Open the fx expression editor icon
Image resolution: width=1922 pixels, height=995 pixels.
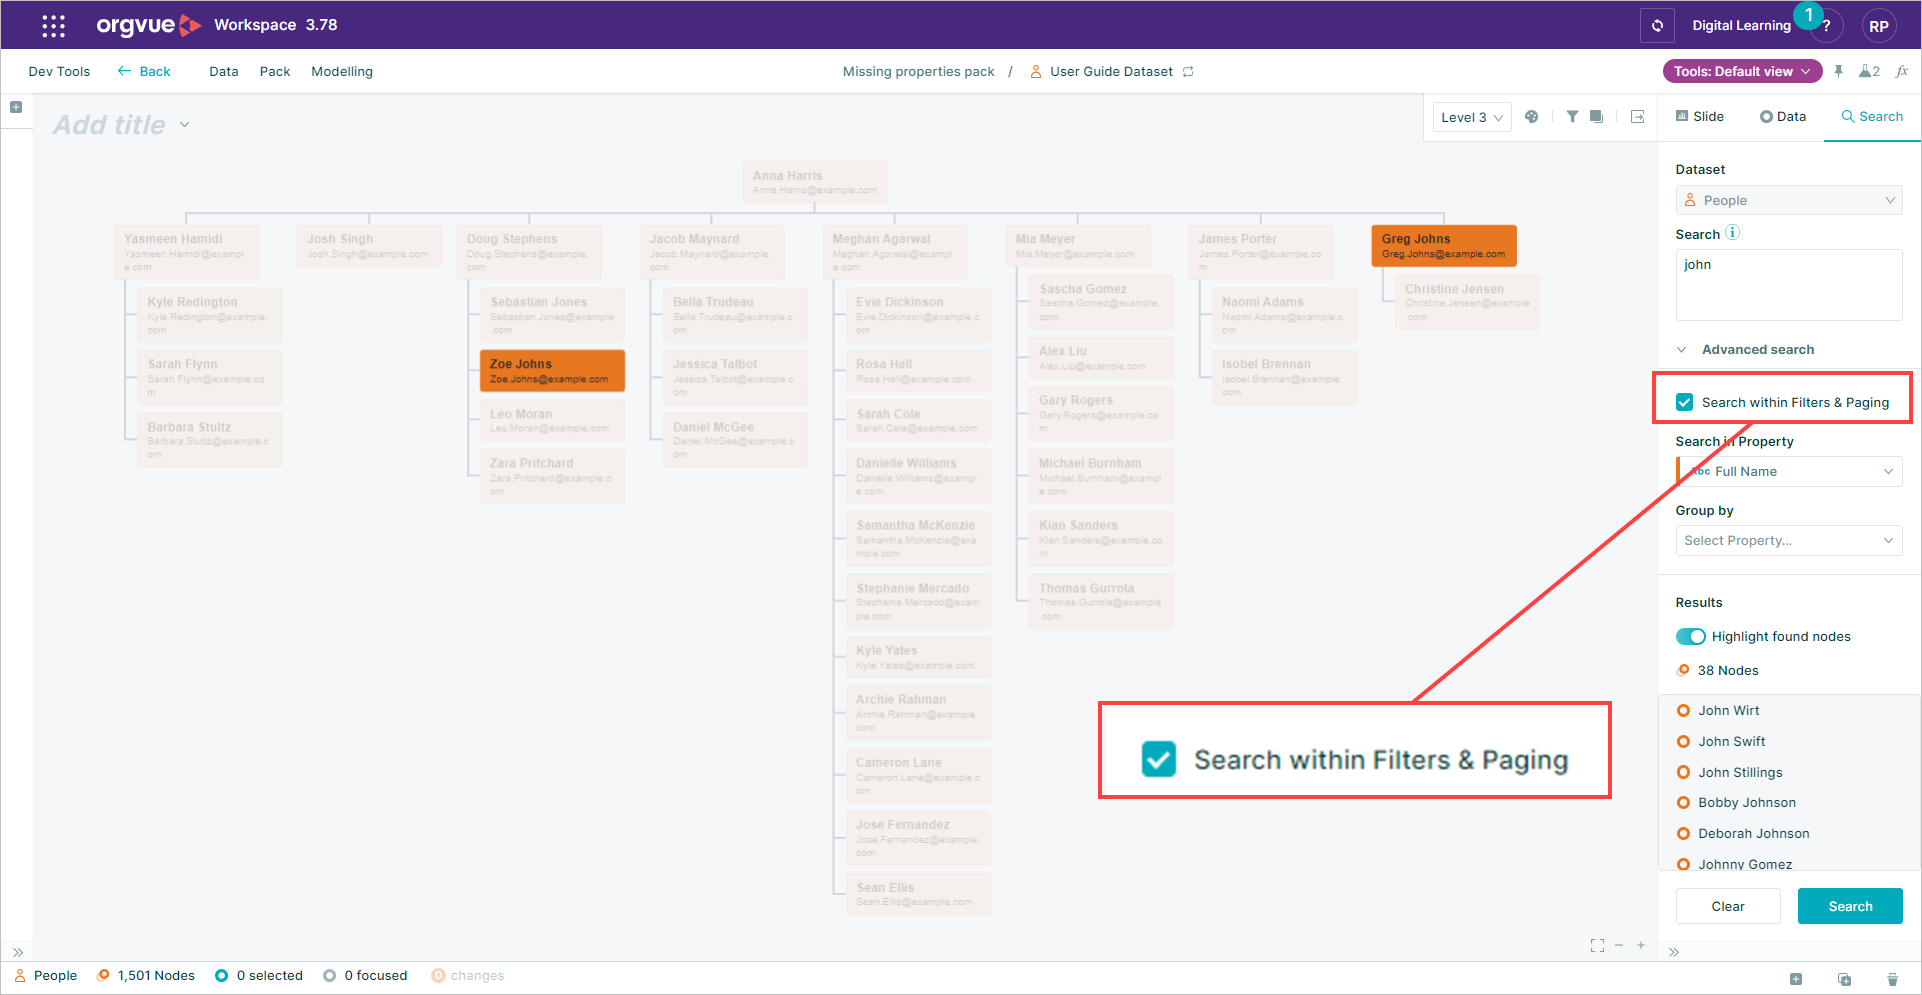(1902, 71)
